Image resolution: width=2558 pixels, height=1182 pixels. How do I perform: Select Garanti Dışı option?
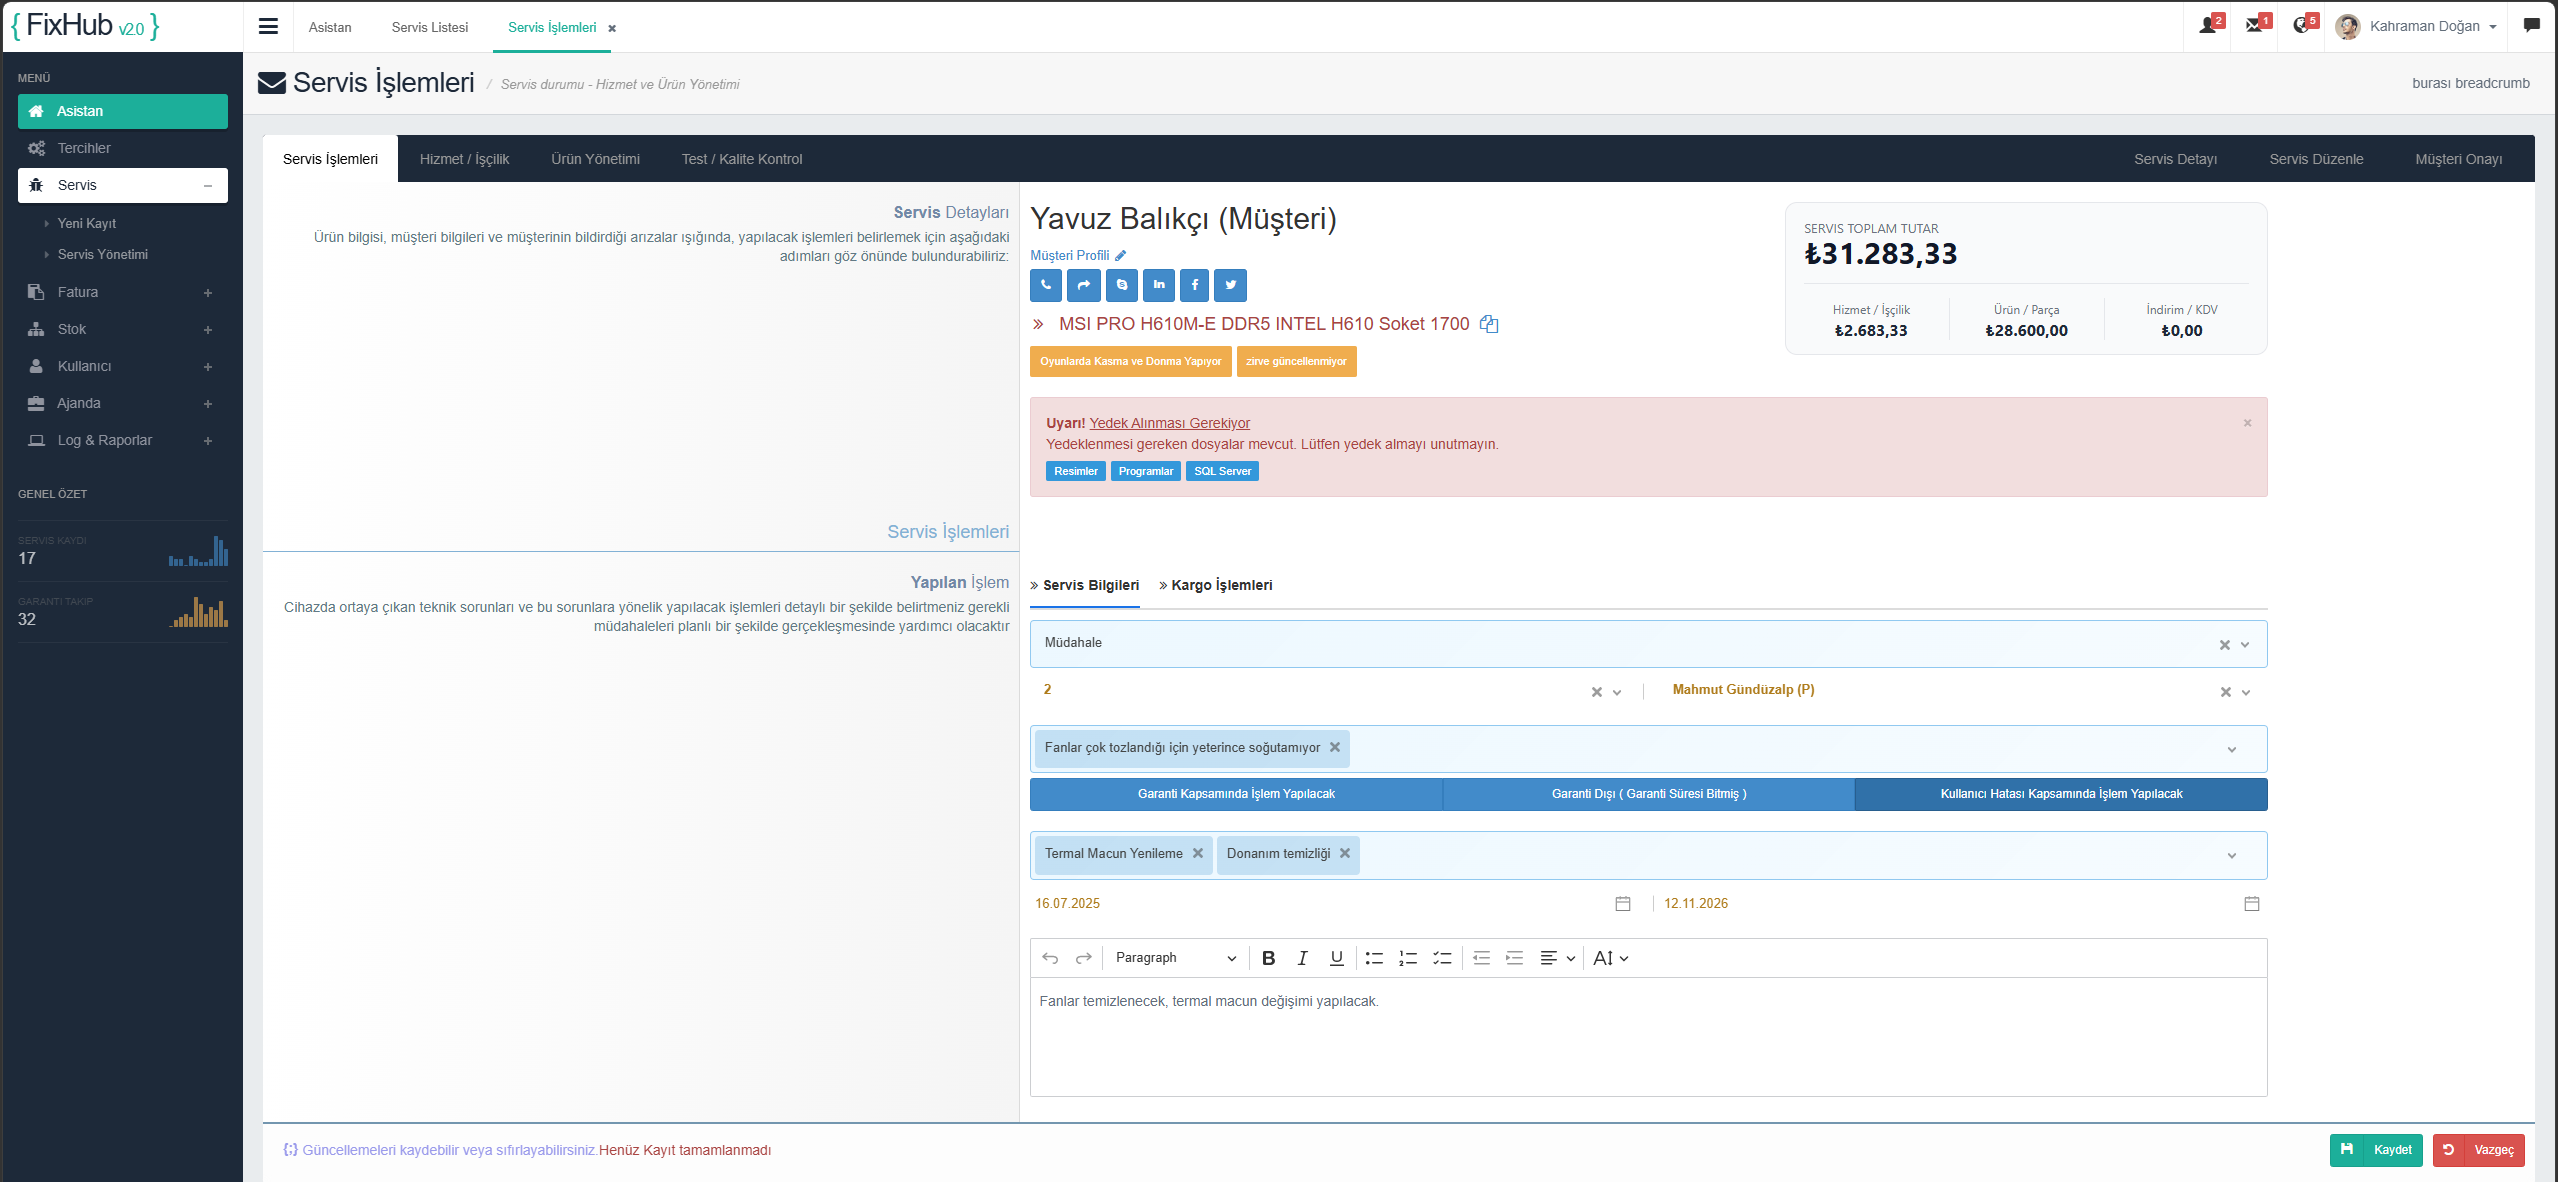pyautogui.click(x=1649, y=794)
